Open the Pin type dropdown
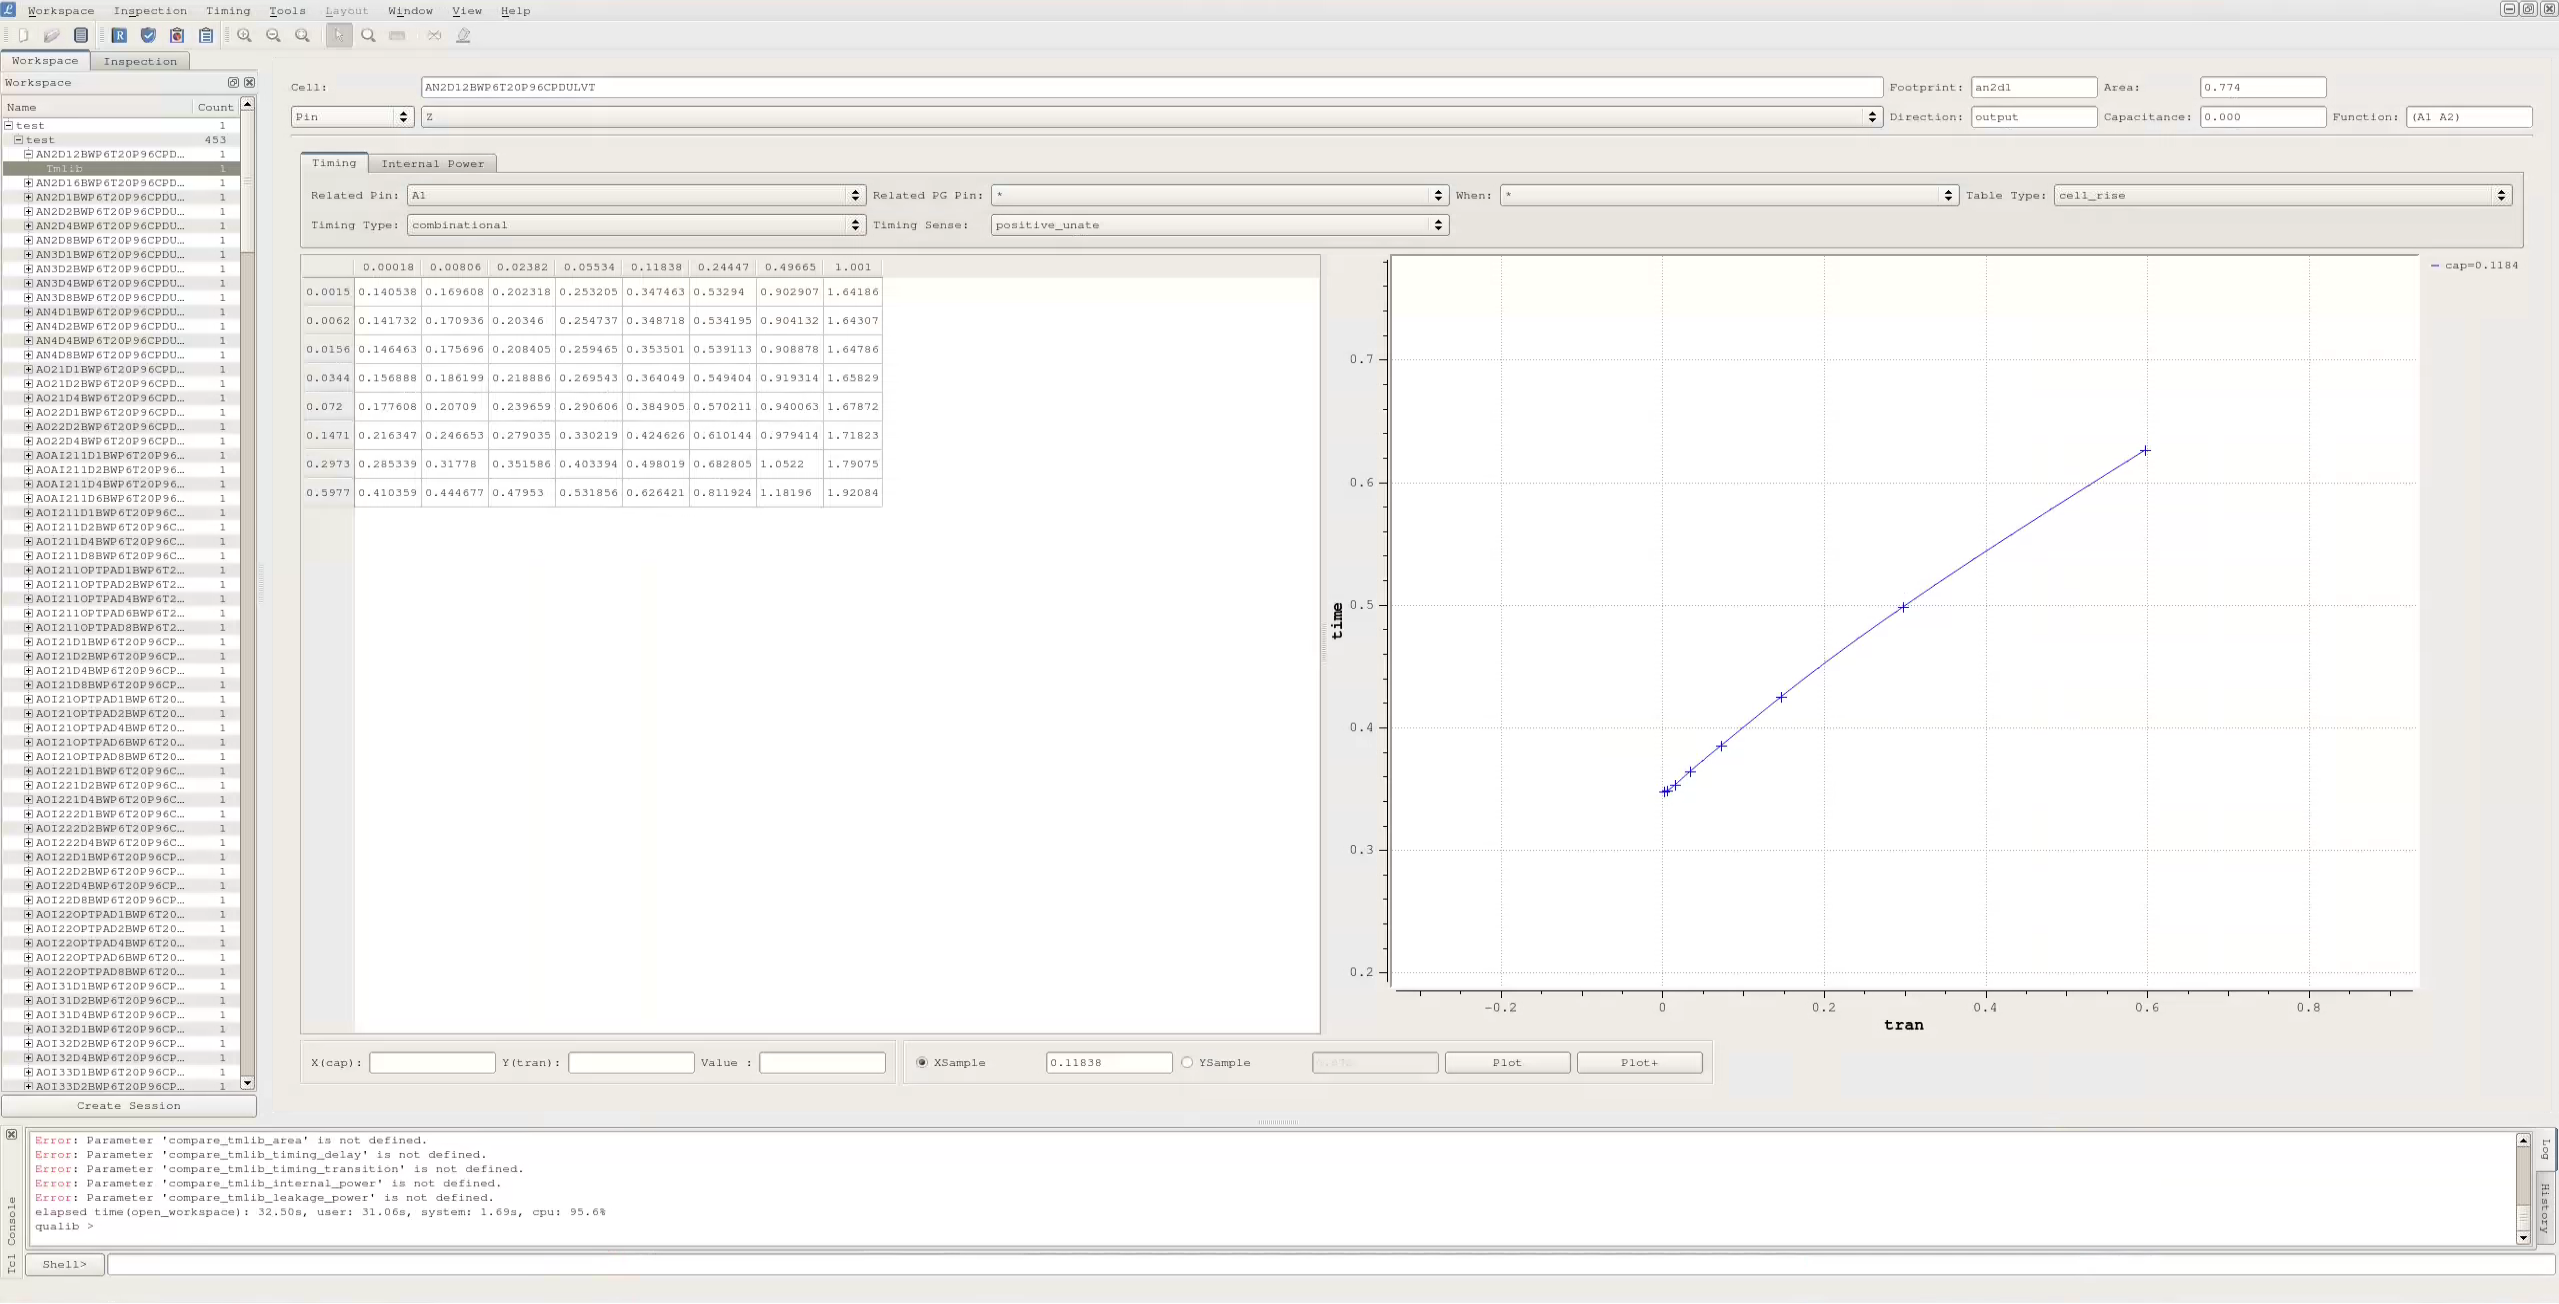 point(352,117)
